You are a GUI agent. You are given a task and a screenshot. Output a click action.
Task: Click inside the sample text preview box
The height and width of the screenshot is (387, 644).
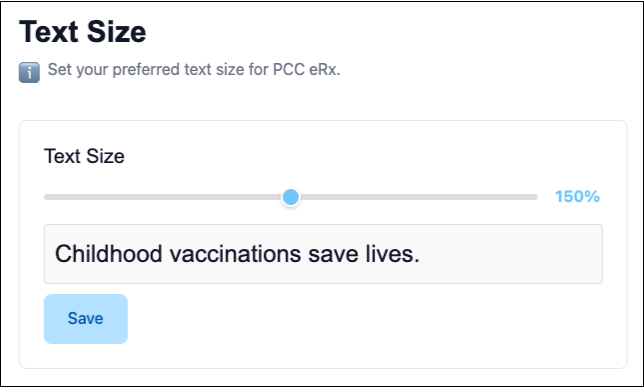[323, 254]
